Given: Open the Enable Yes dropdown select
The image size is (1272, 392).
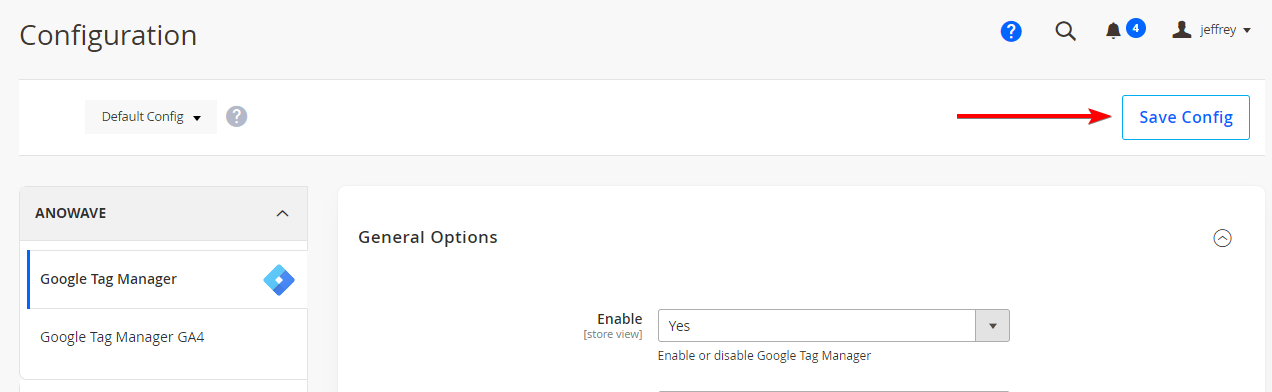Looking at the screenshot, I should [x=834, y=326].
